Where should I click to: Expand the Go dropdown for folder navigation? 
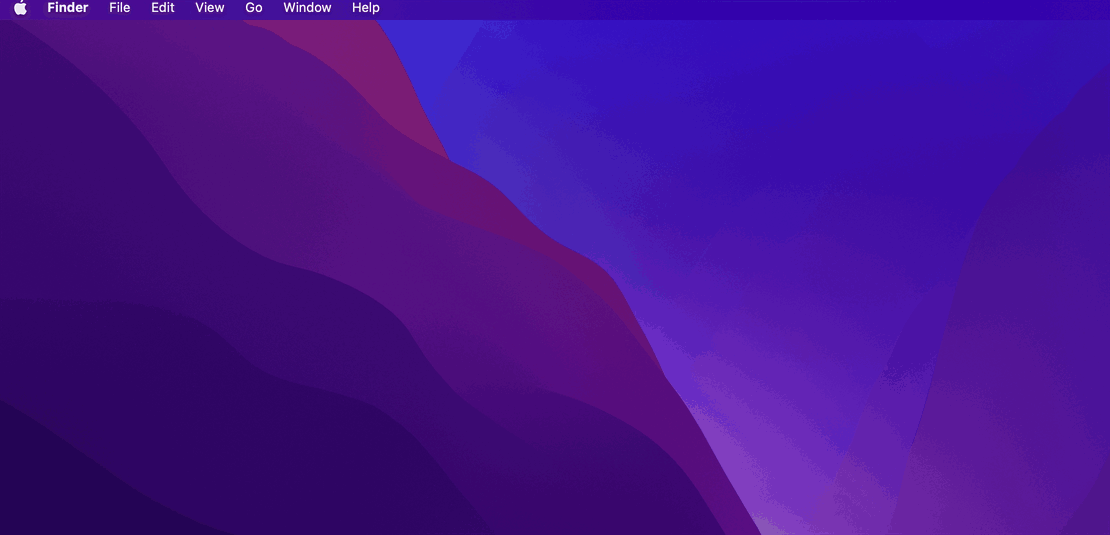(254, 8)
